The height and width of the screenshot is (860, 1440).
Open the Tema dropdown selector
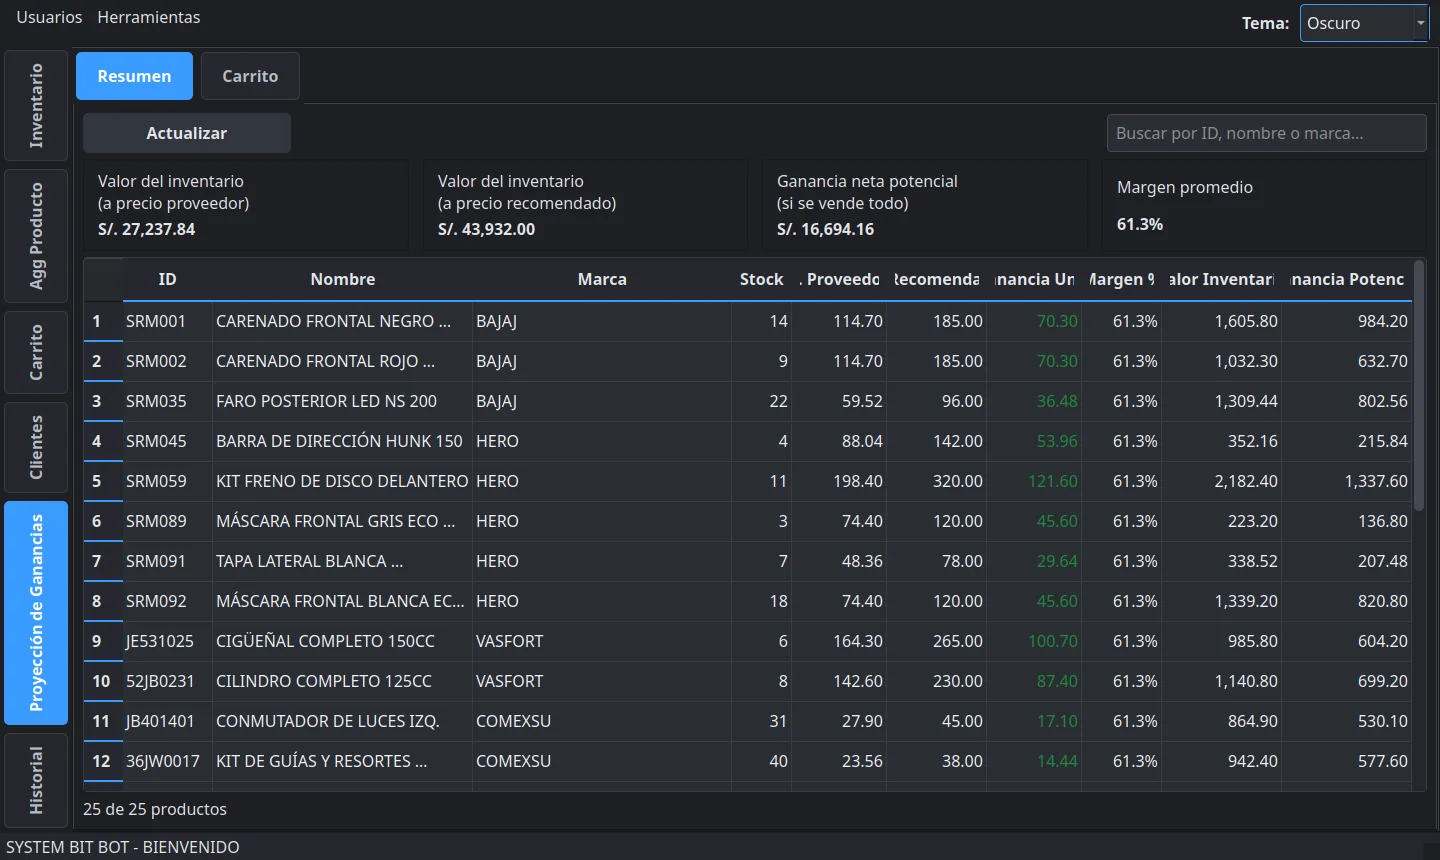(x=1364, y=23)
